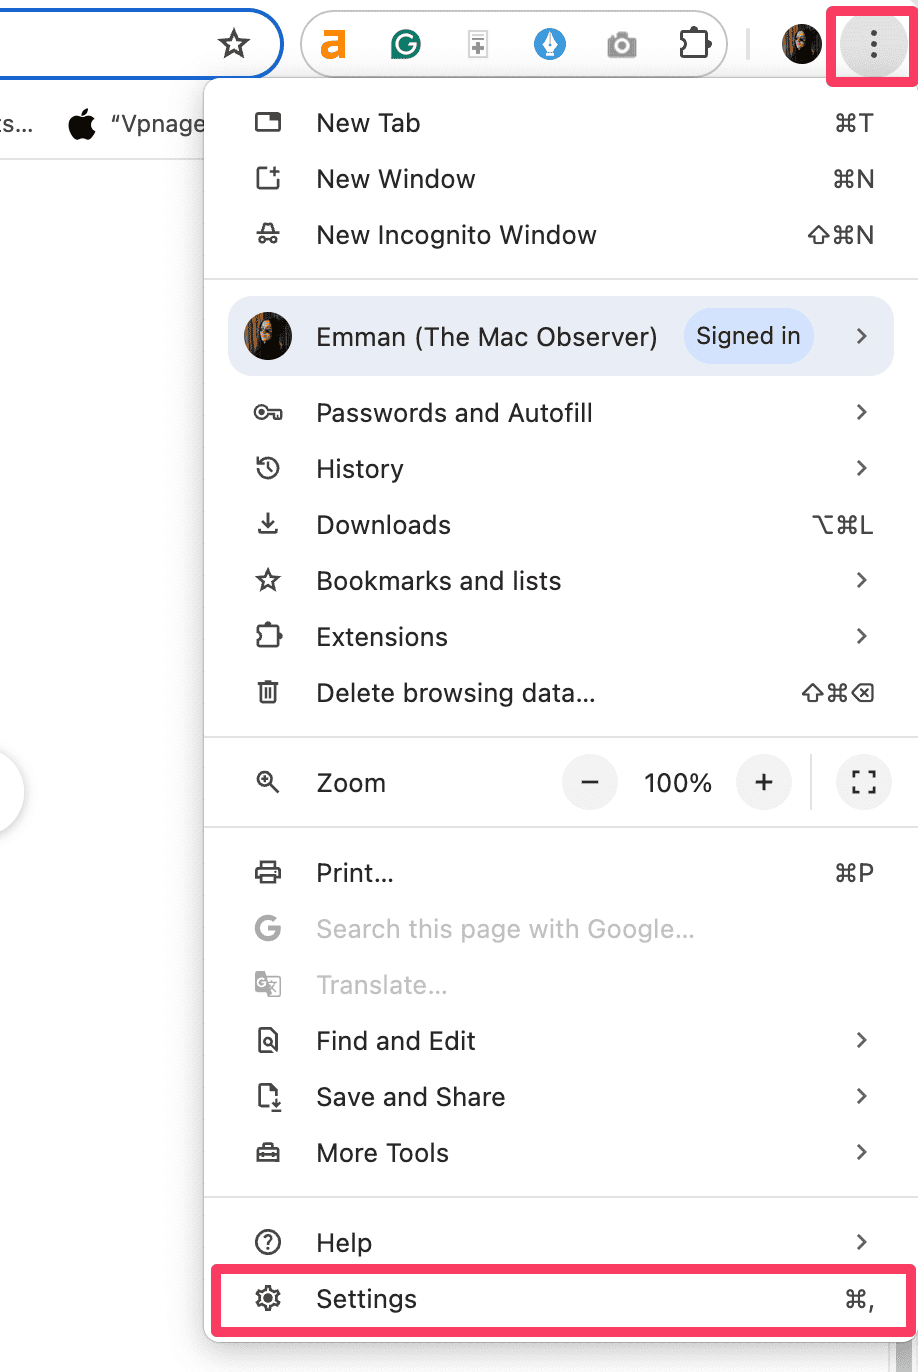Click the Vpnage Apple bookmark
The width and height of the screenshot is (918, 1372).
coord(135,124)
